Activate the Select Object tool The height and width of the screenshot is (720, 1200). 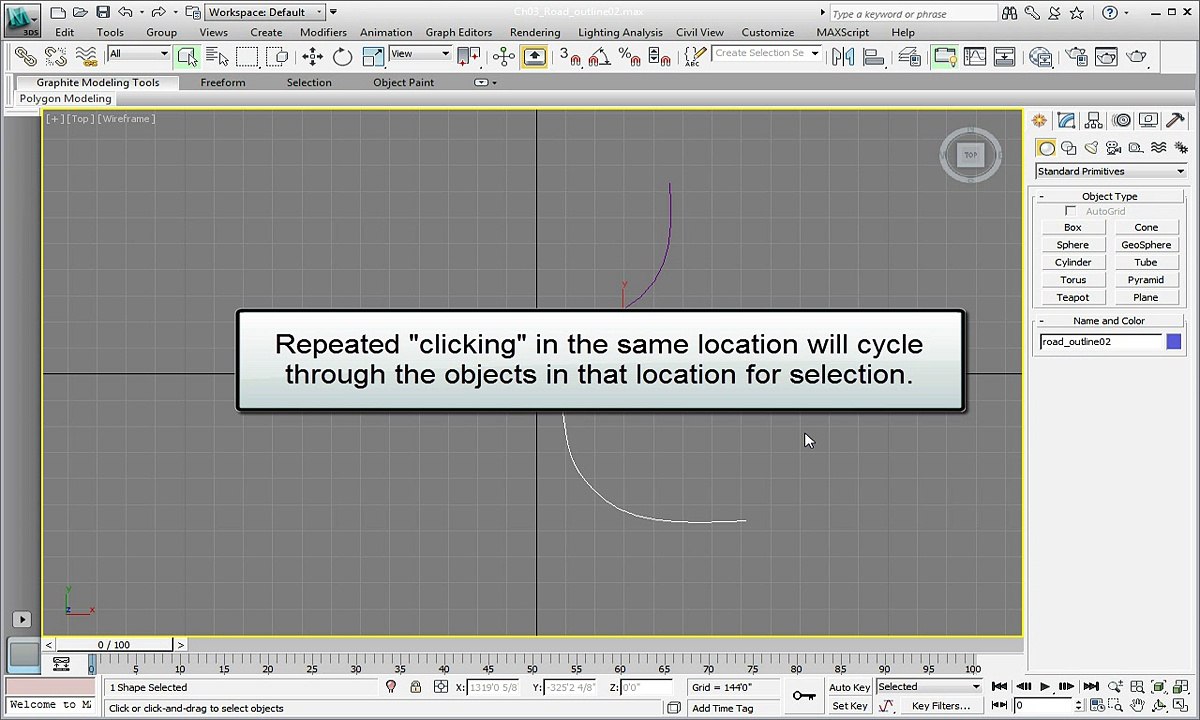tap(187, 56)
